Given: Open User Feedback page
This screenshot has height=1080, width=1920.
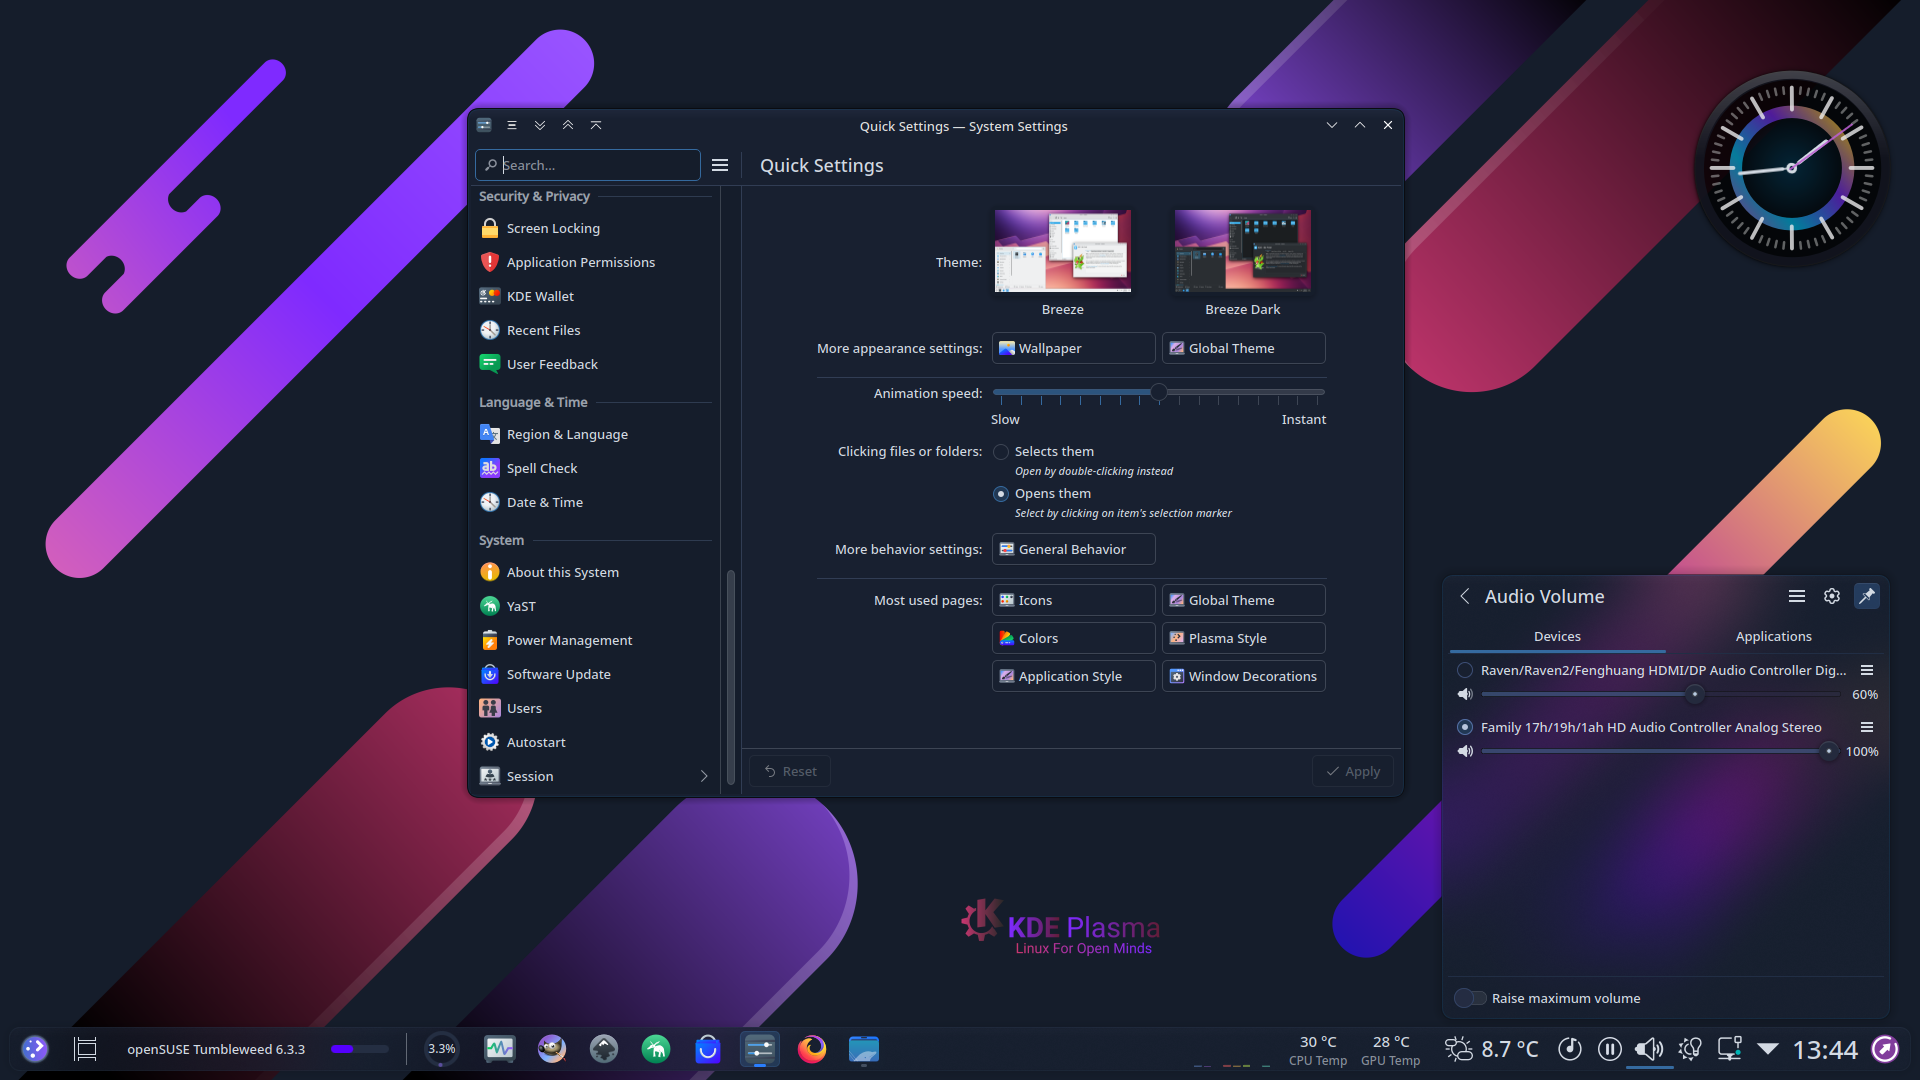Looking at the screenshot, I should (594, 364).
